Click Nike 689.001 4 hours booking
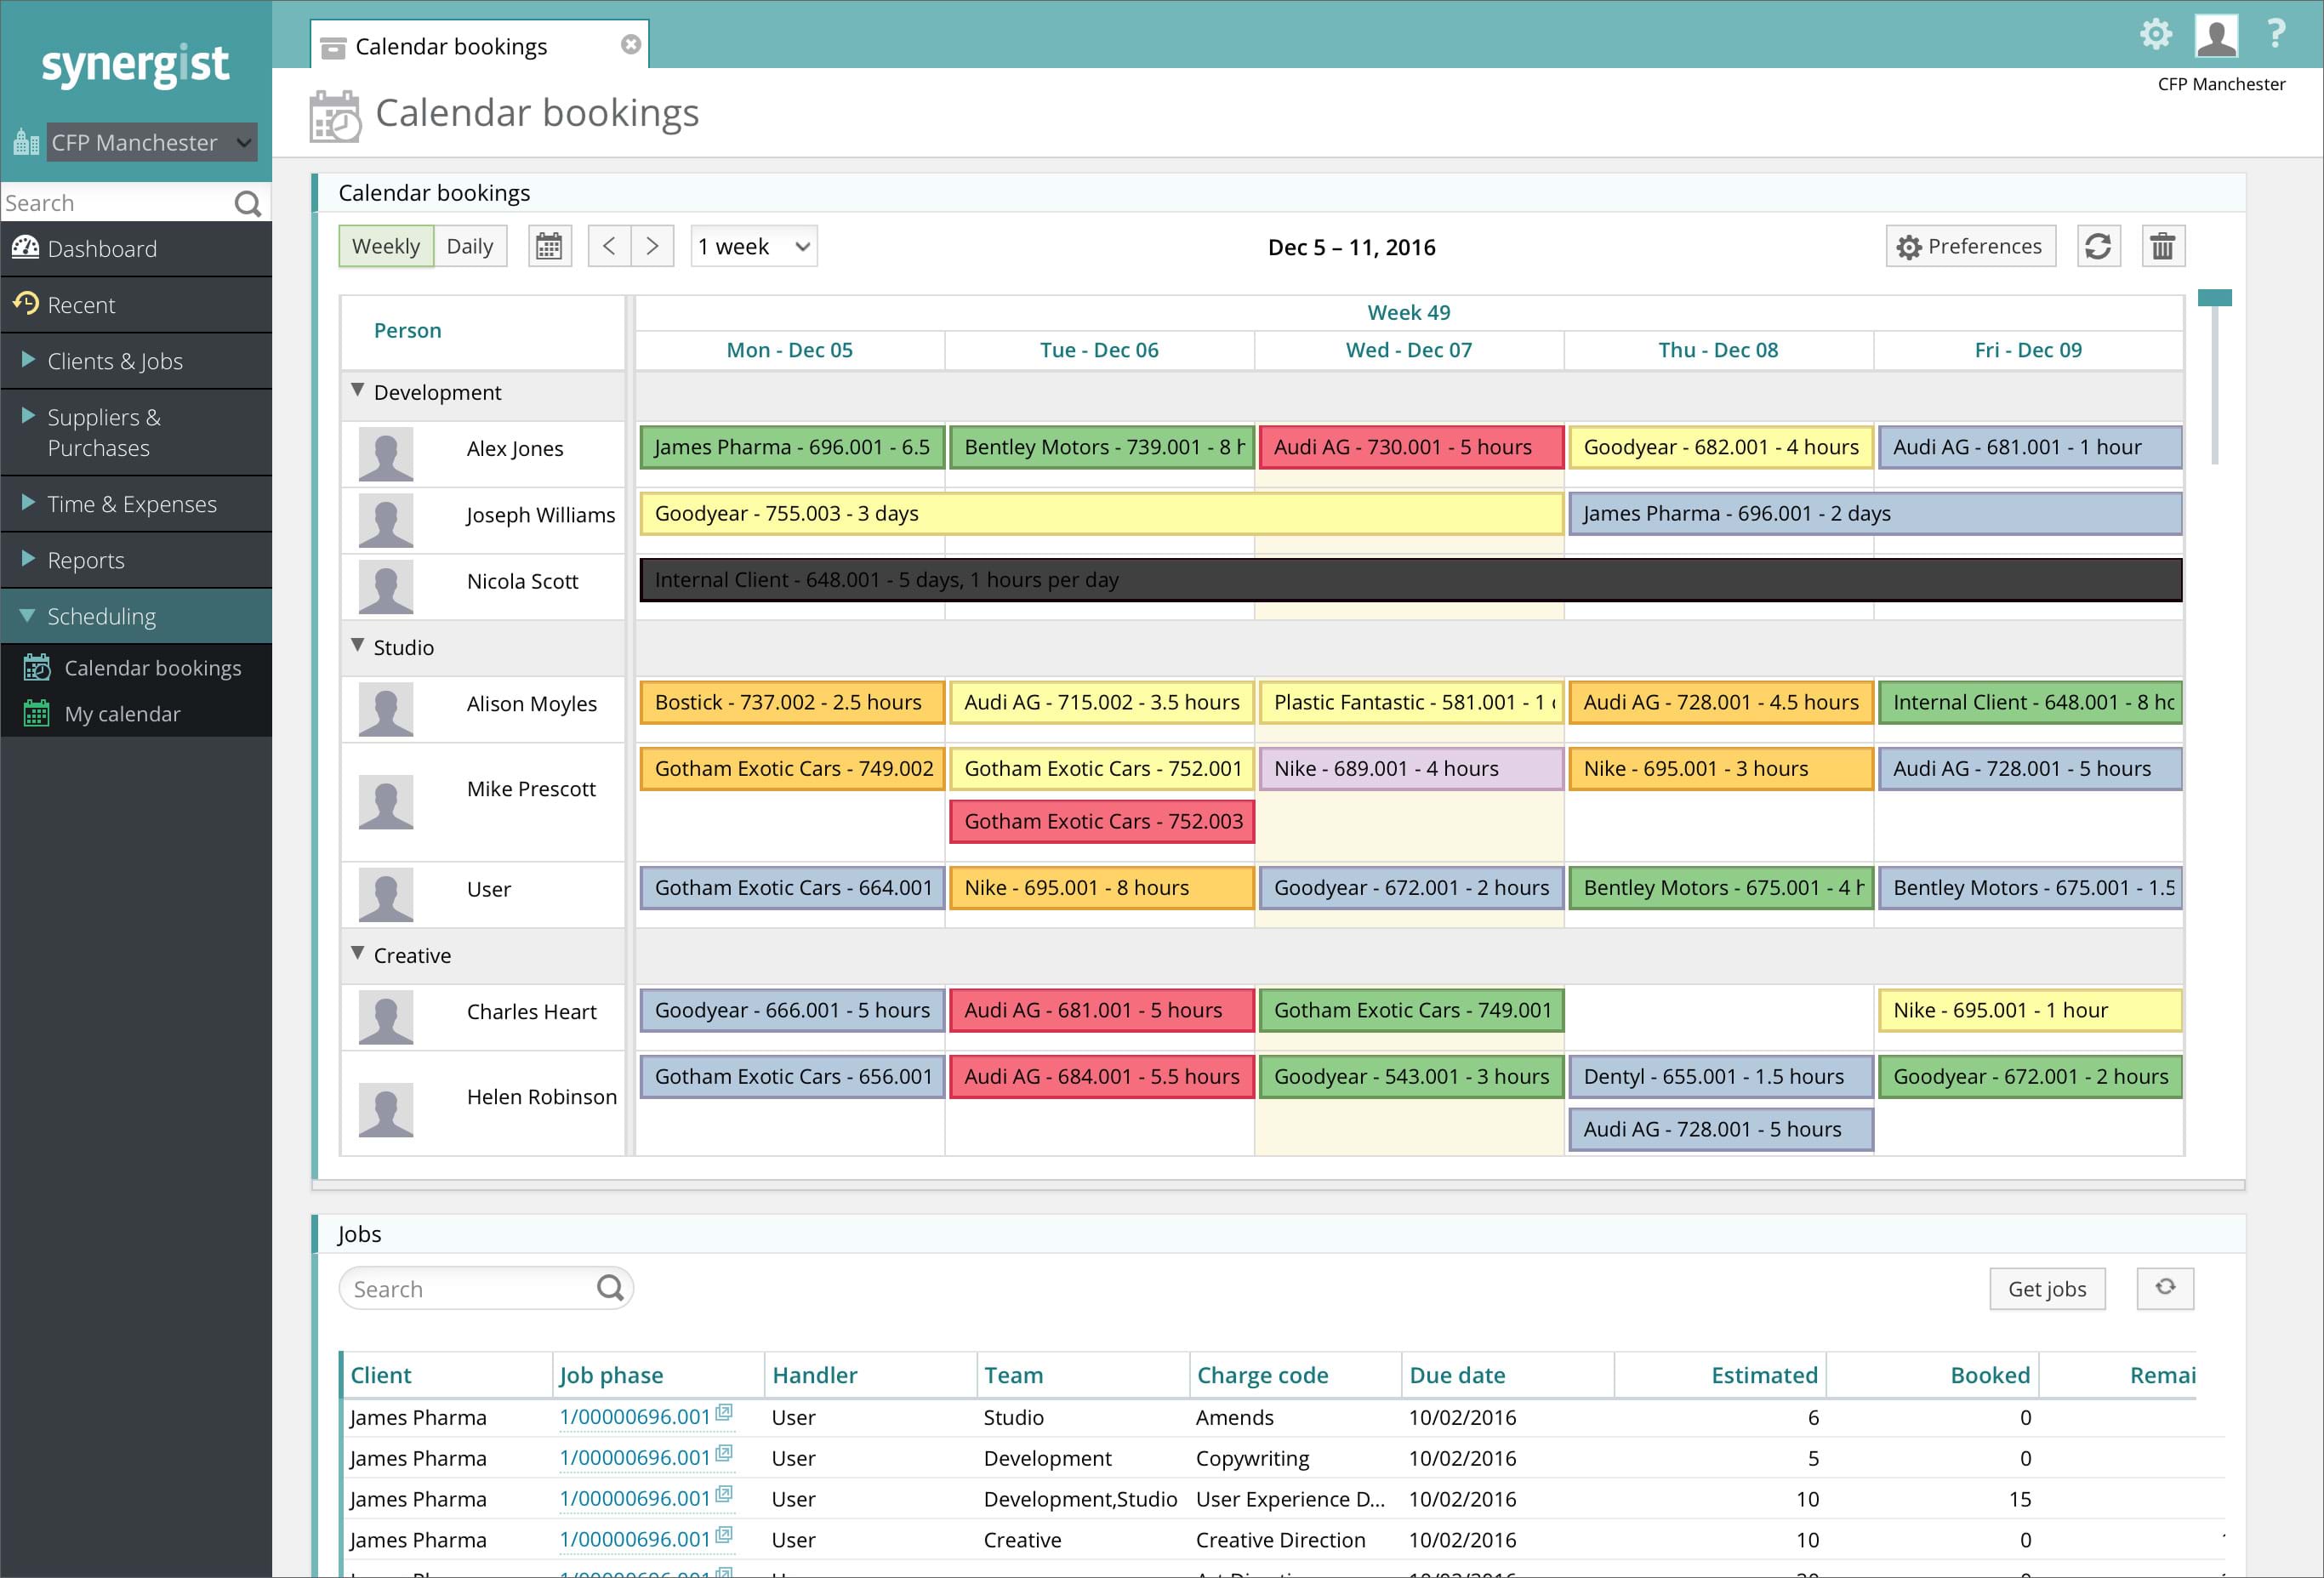 pos(1410,769)
